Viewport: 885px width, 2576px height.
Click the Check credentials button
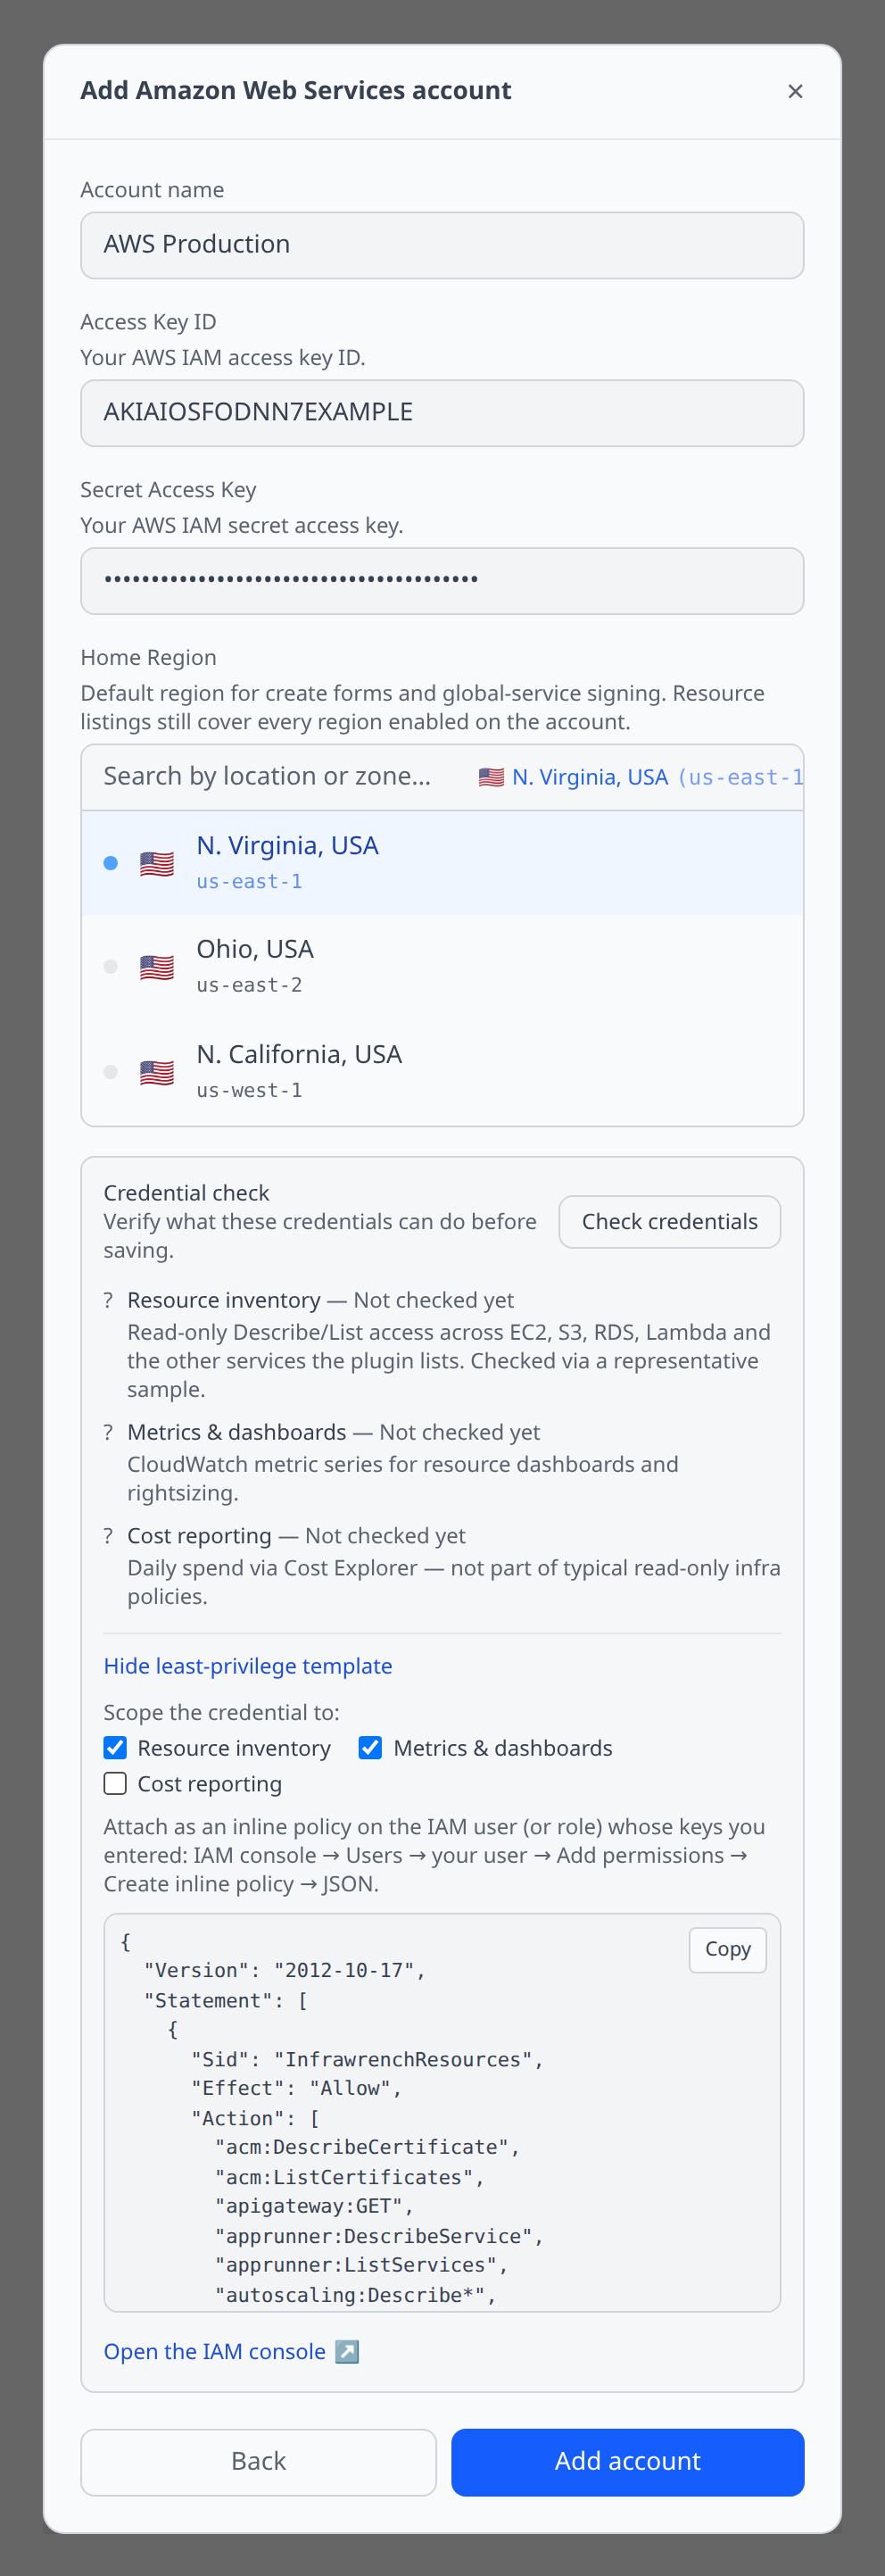coord(669,1221)
